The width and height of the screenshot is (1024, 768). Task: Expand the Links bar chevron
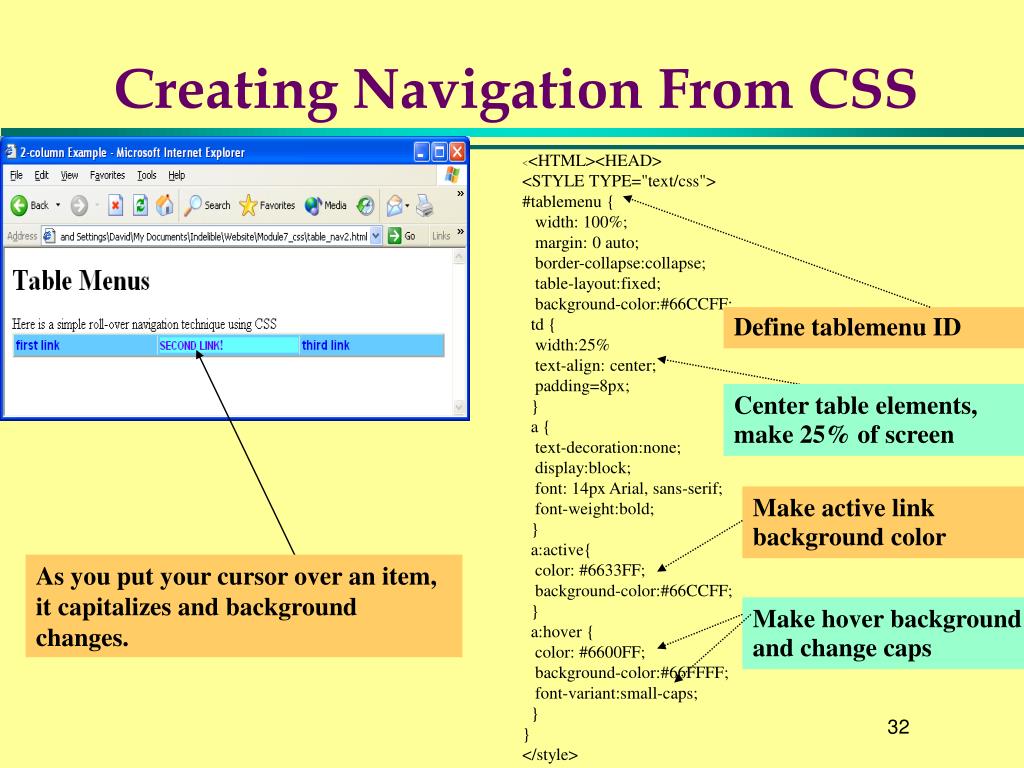pyautogui.click(x=460, y=232)
